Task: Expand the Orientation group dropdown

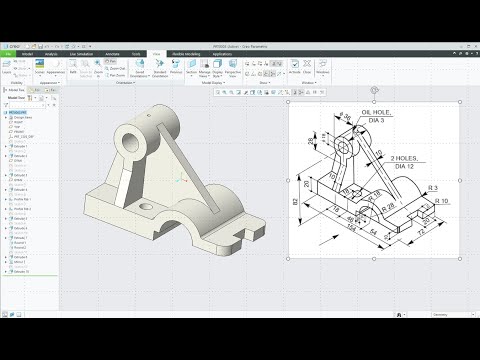Action: (x=125, y=83)
